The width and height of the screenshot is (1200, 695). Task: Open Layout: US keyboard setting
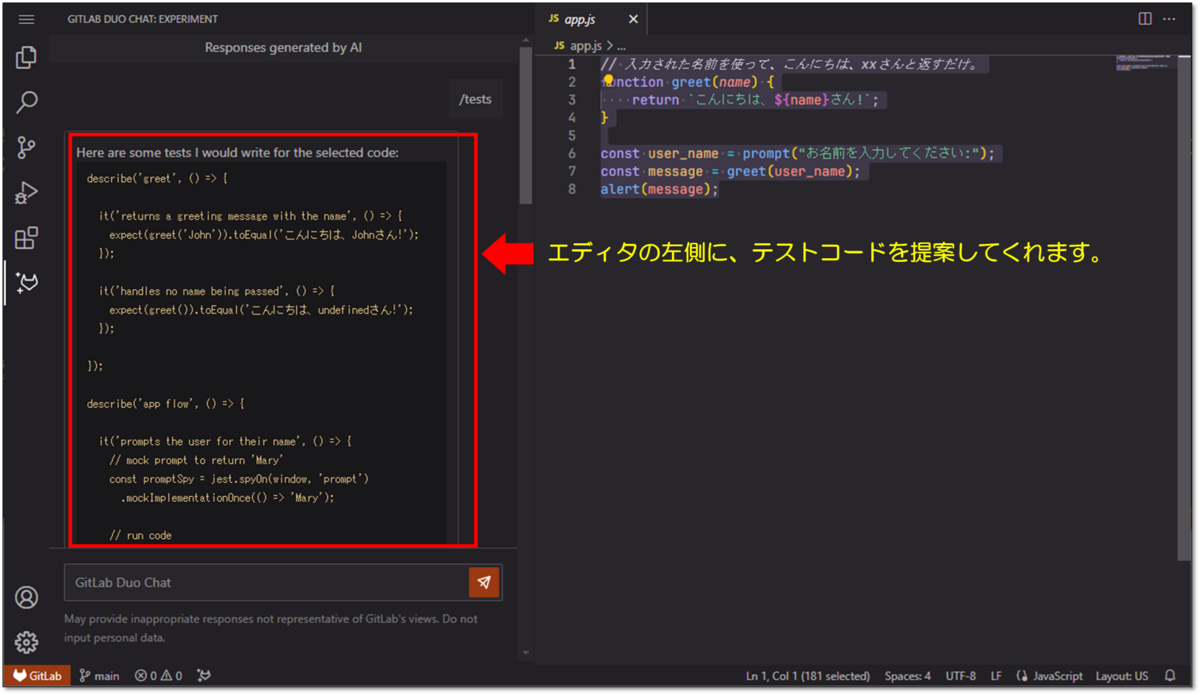tap(1122, 676)
